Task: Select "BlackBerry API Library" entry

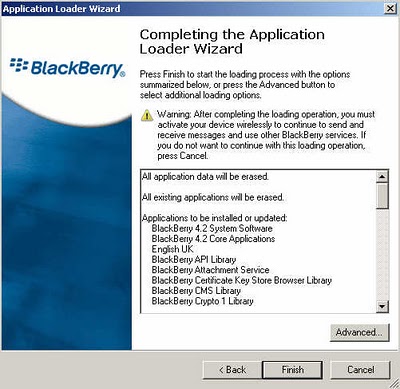Action: coord(194,259)
